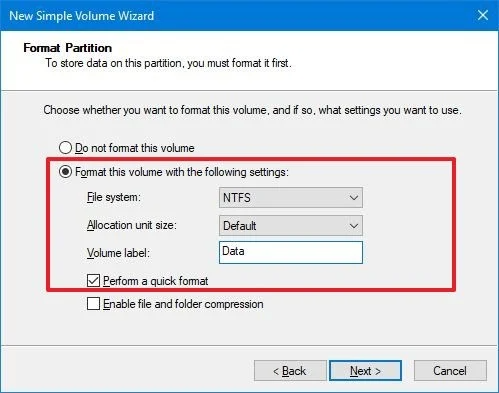Click the New Simple Volume Wizard title bar
Viewport: 499px width, 393px height.
click(x=233, y=15)
